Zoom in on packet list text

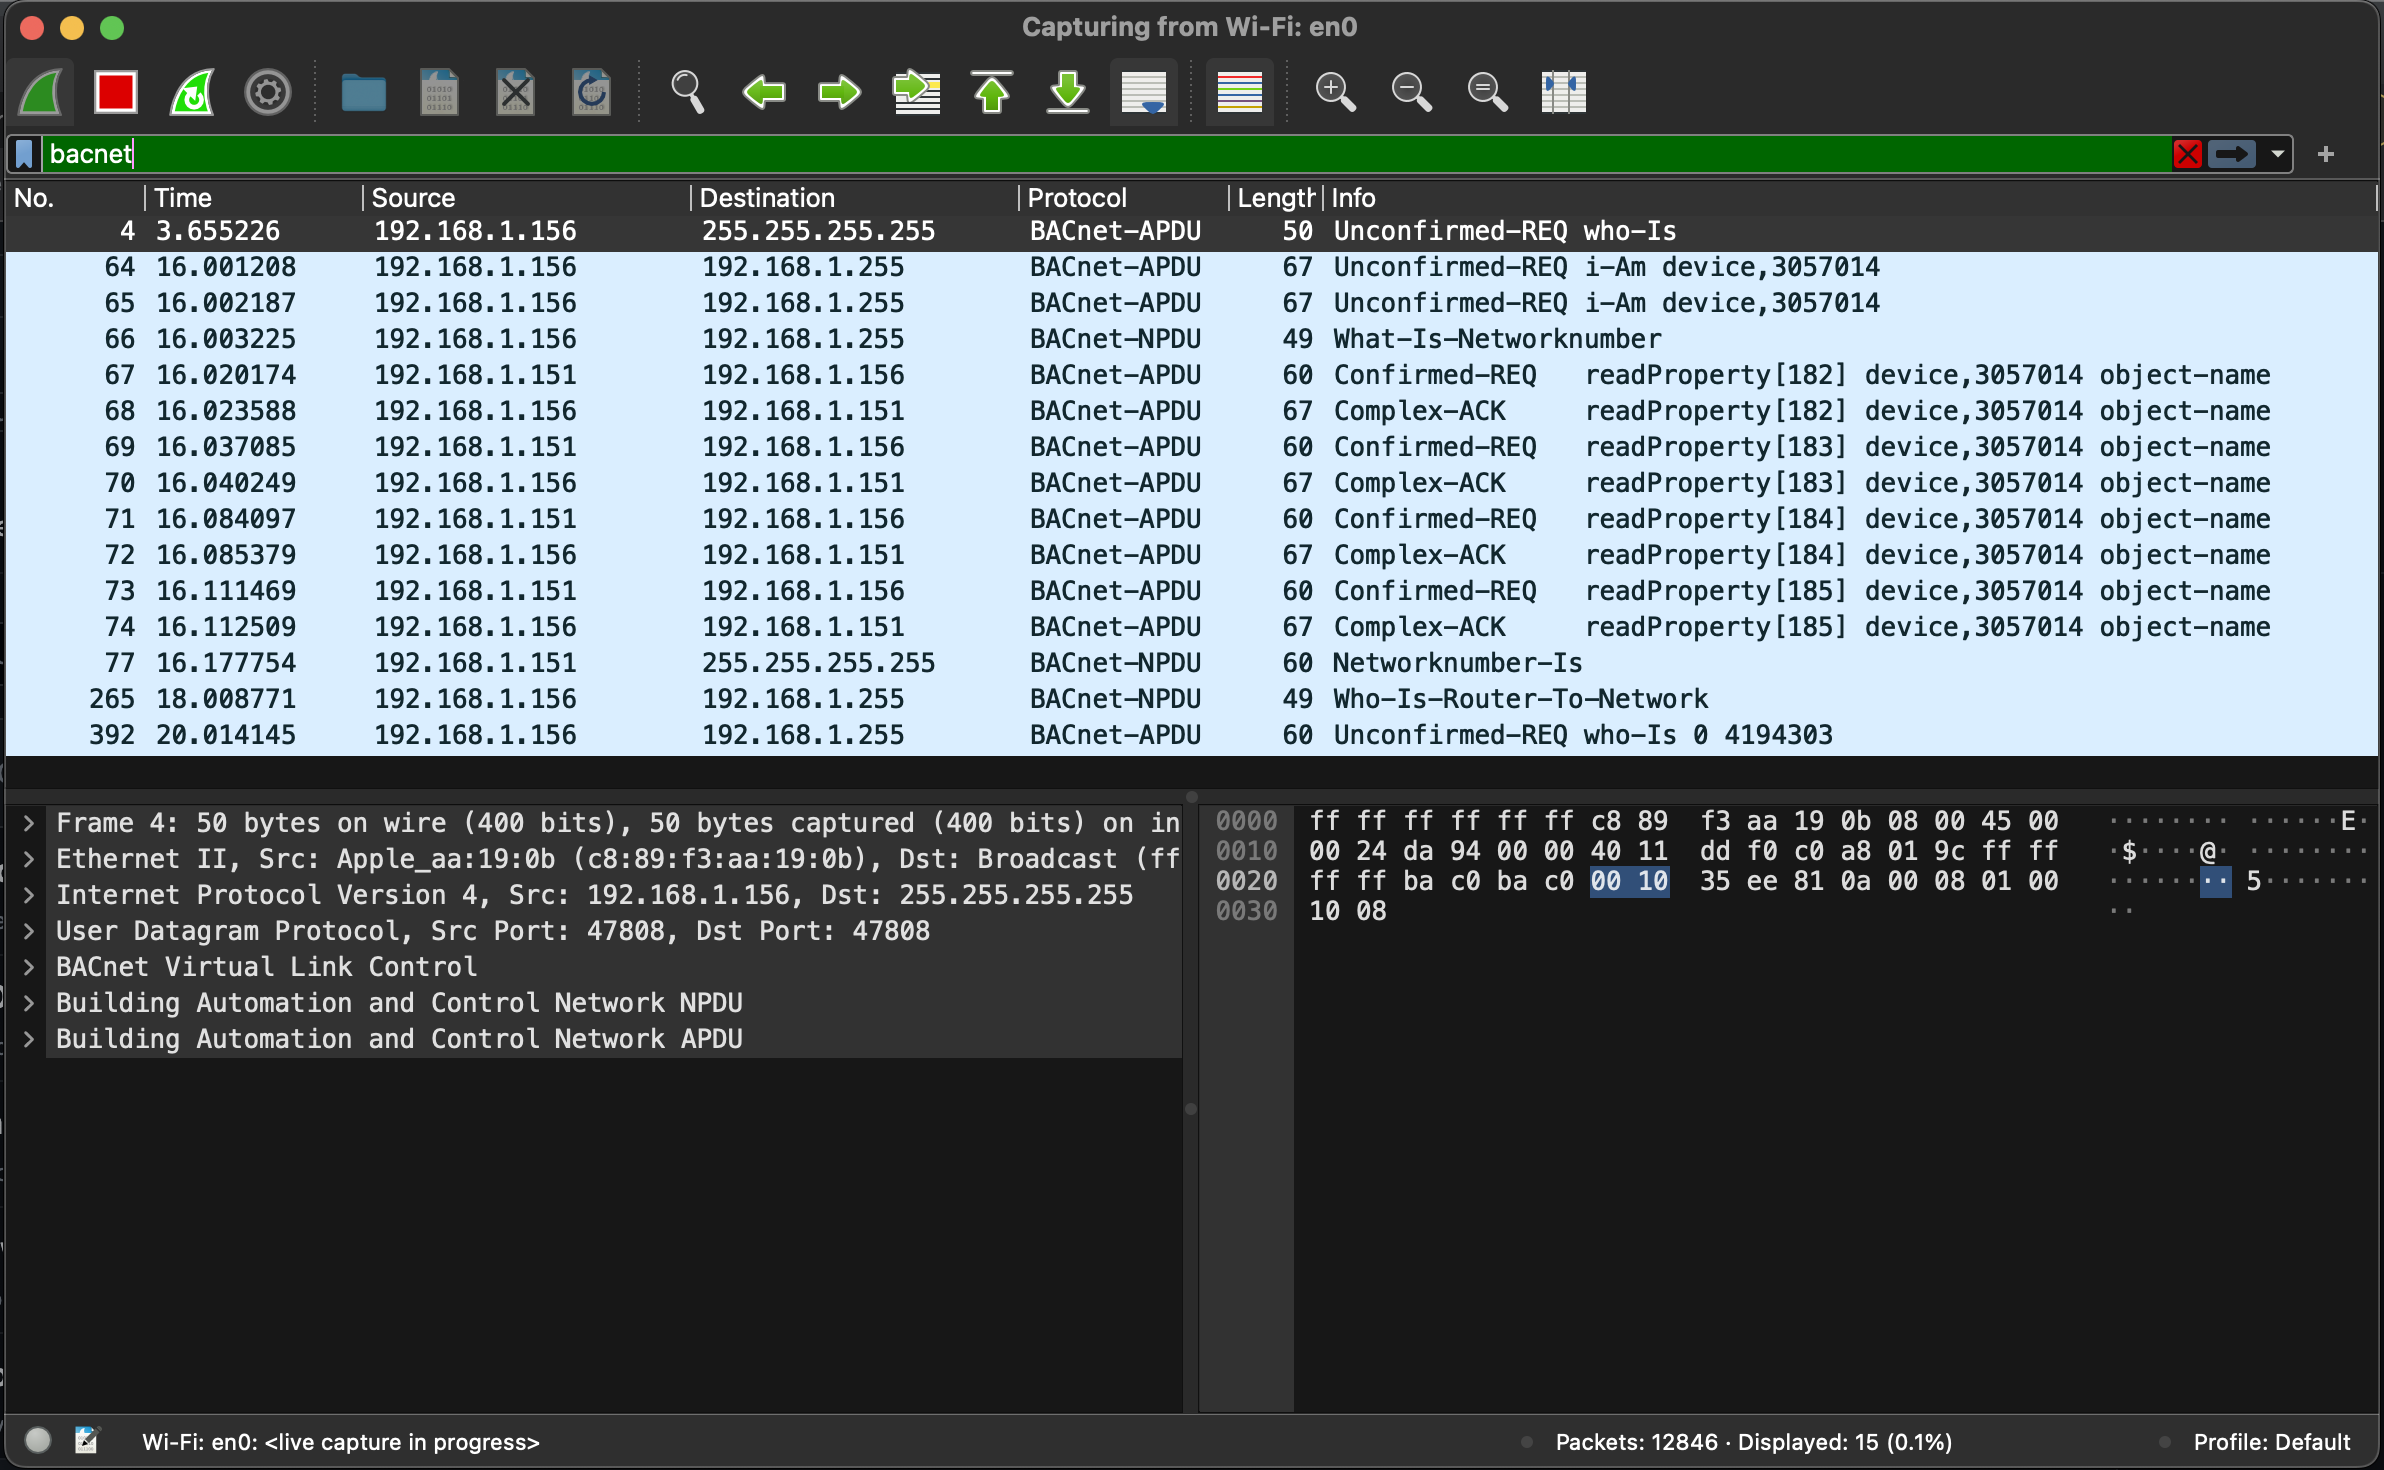tap(1336, 92)
